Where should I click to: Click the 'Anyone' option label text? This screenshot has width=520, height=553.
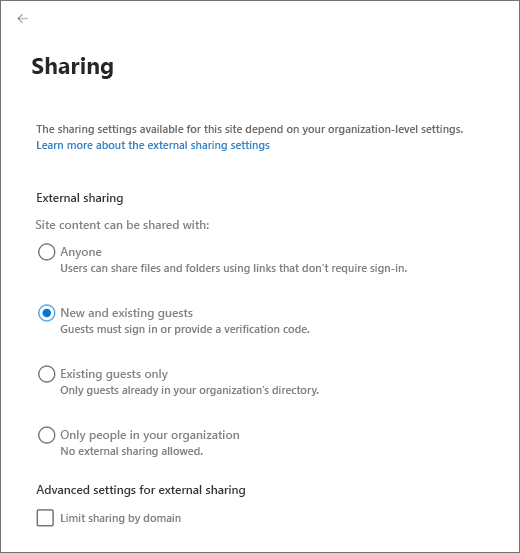click(81, 252)
